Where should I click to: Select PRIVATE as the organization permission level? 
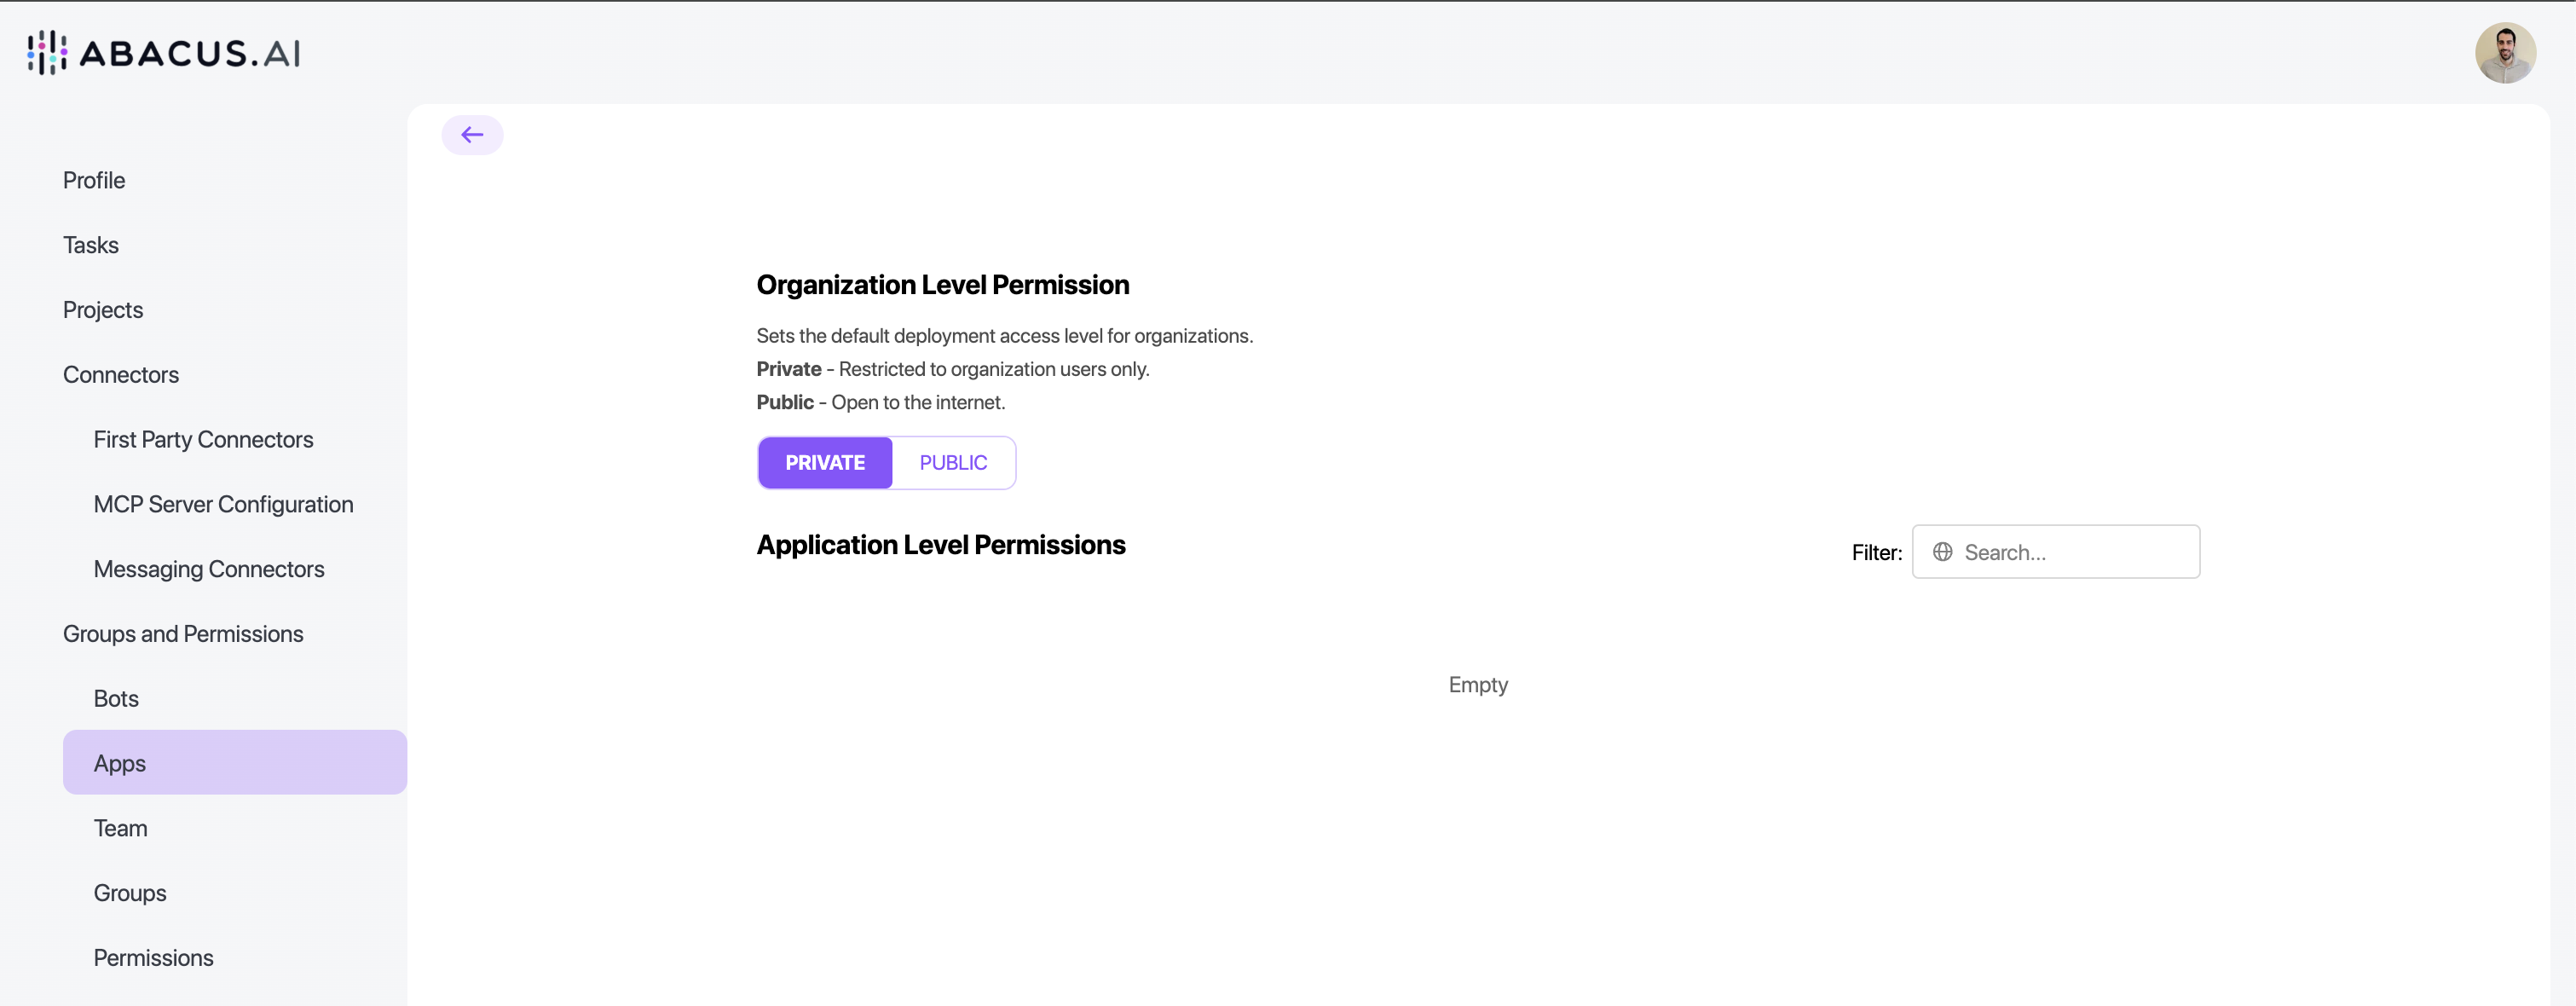(824, 462)
